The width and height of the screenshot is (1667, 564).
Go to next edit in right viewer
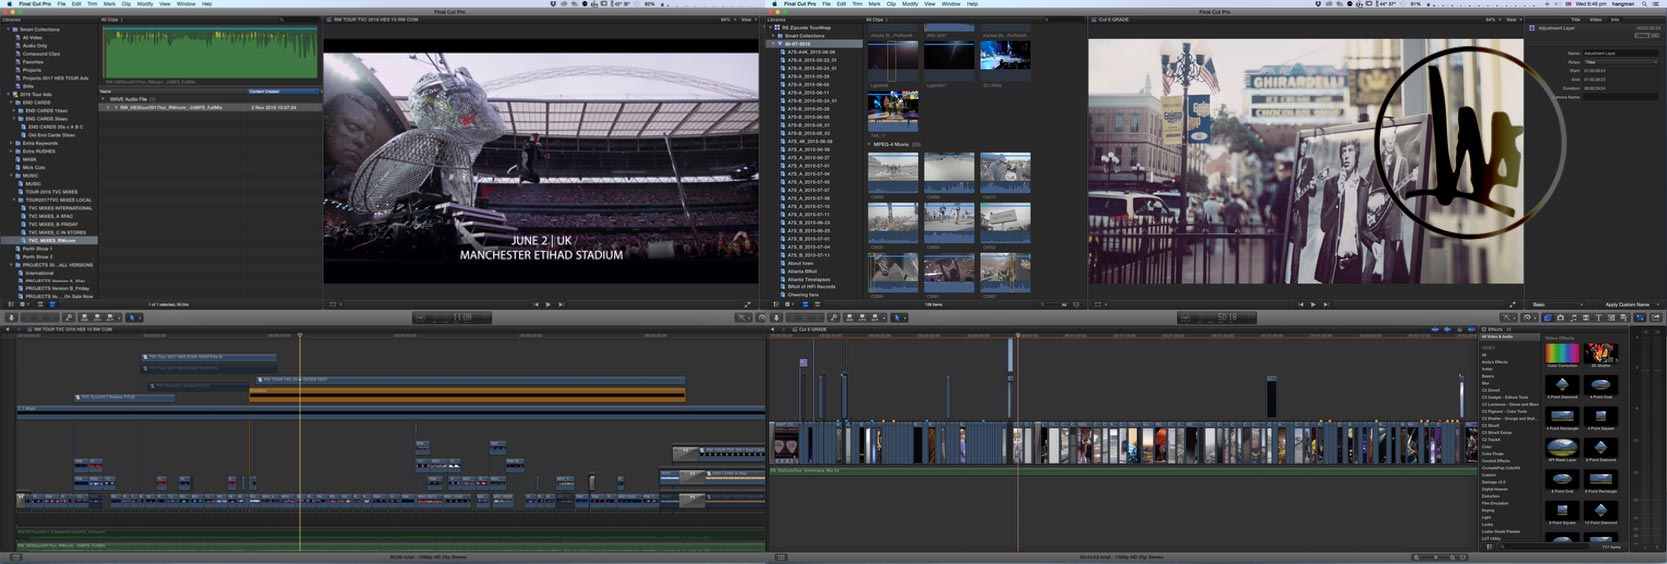pyautogui.click(x=1326, y=304)
